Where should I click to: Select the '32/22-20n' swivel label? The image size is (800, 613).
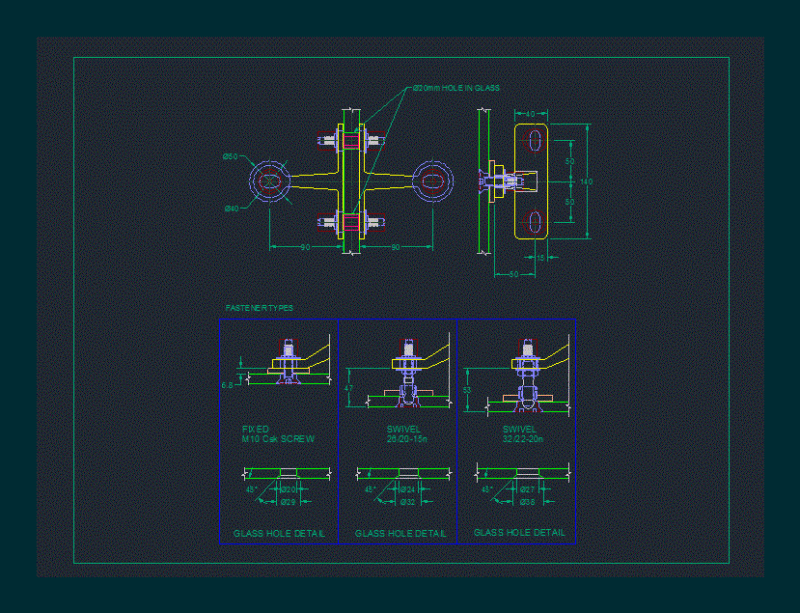[523, 439]
